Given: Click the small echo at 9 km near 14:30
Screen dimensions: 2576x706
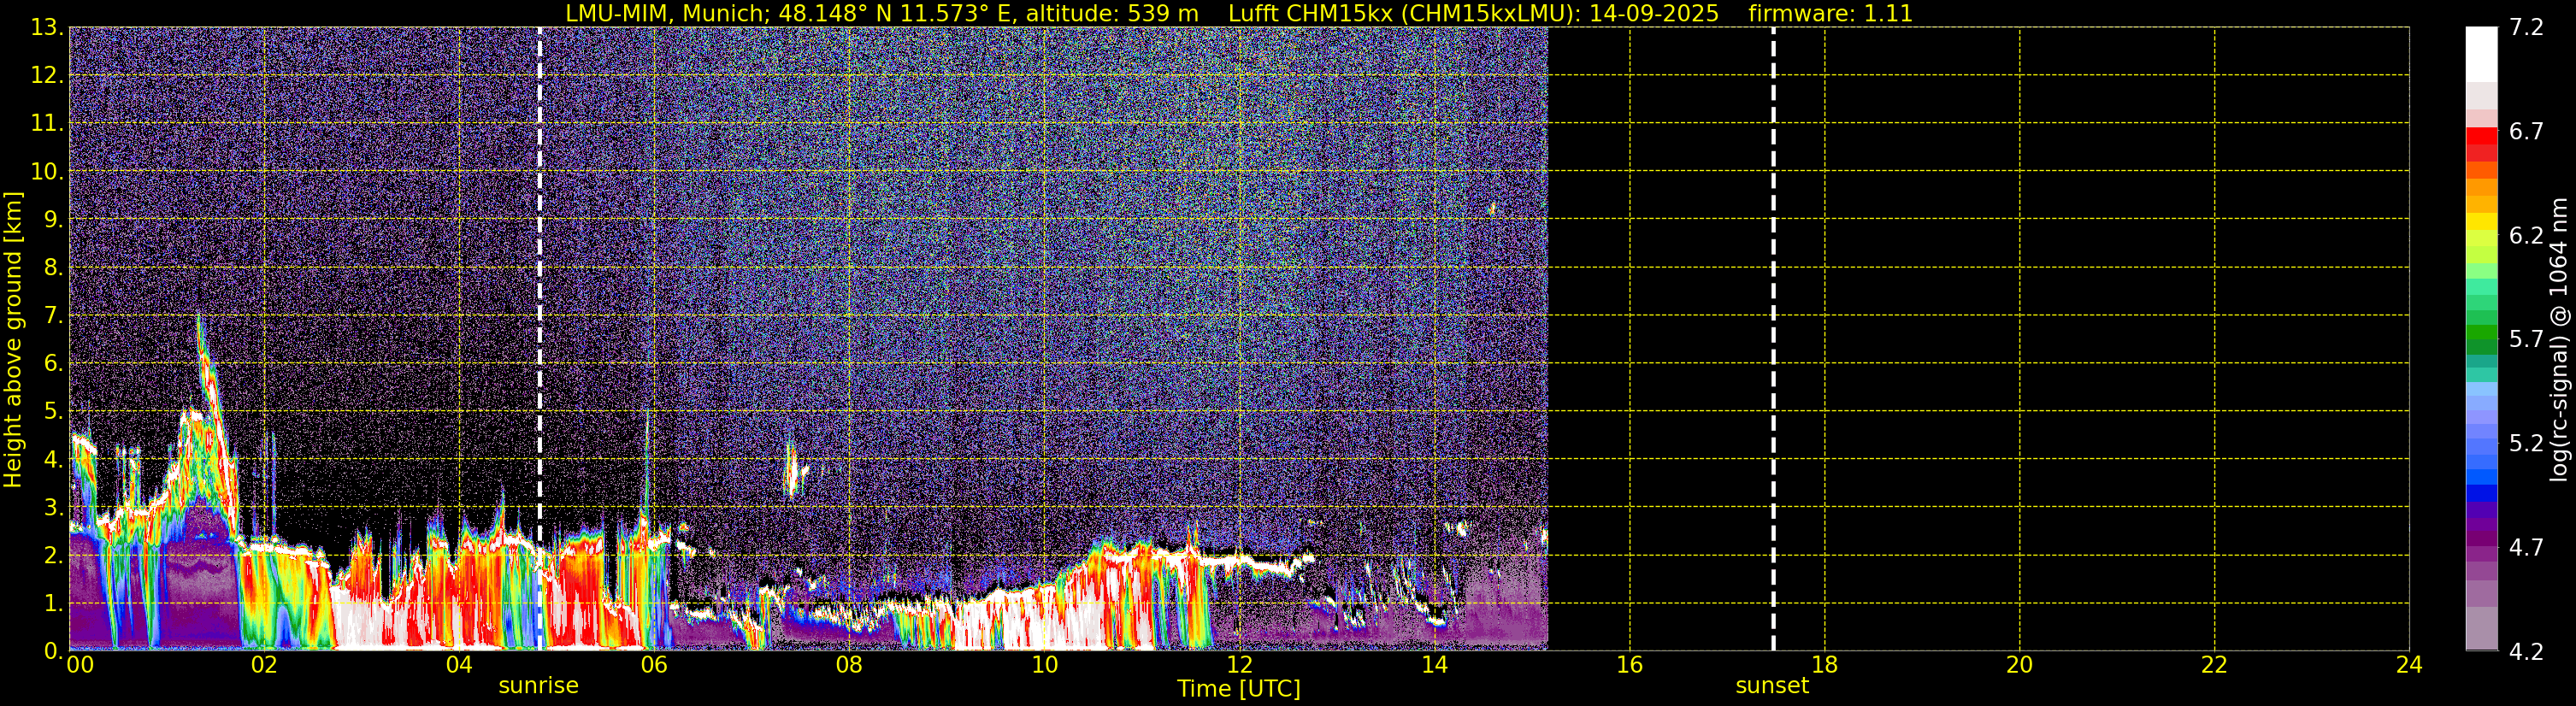Looking at the screenshot, I should (x=1492, y=209).
